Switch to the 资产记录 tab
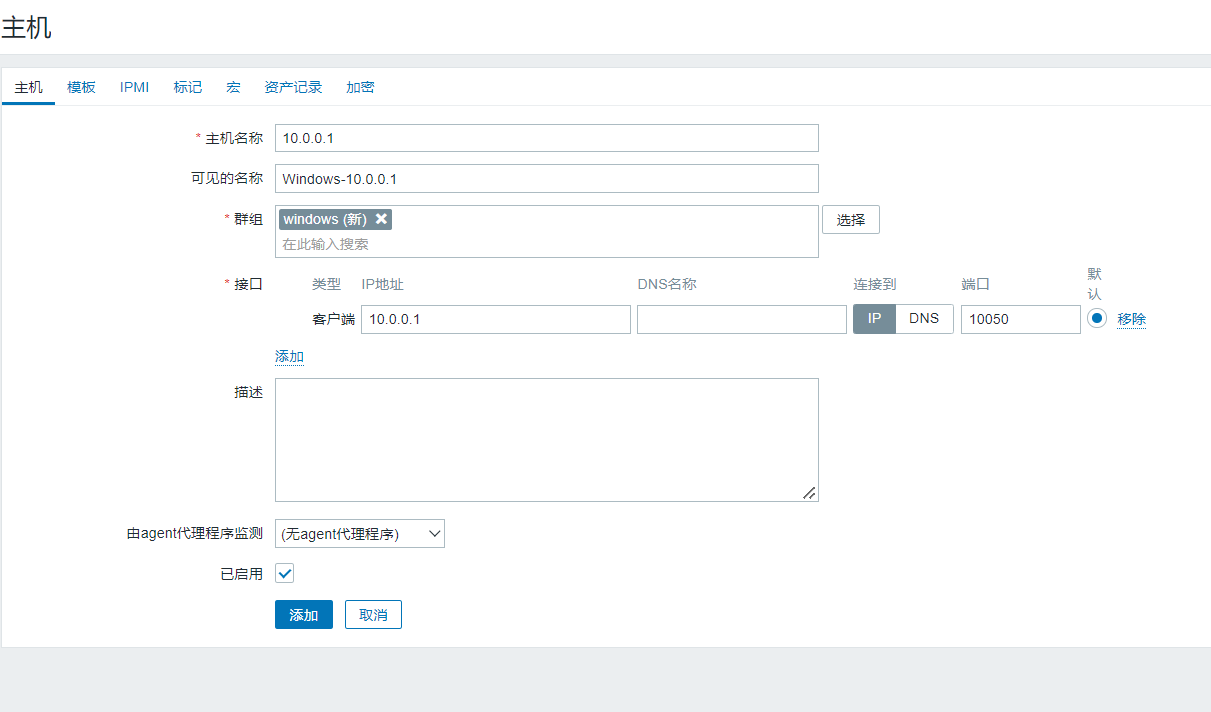Screen dimensions: 1211x712 pos(293,87)
